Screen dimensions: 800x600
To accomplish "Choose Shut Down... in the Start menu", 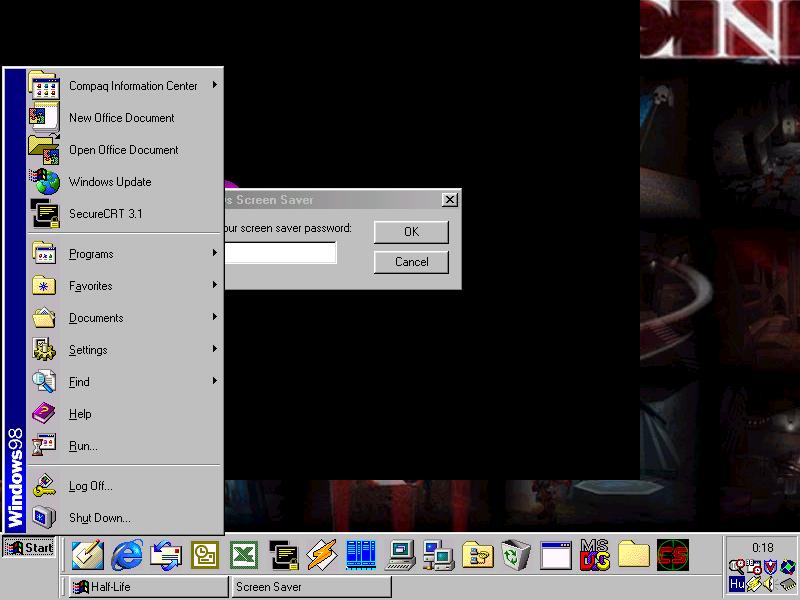I will [124, 518].
